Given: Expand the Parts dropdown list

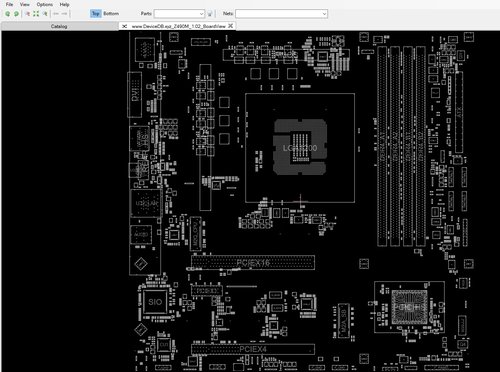Looking at the screenshot, I should tap(201, 14).
